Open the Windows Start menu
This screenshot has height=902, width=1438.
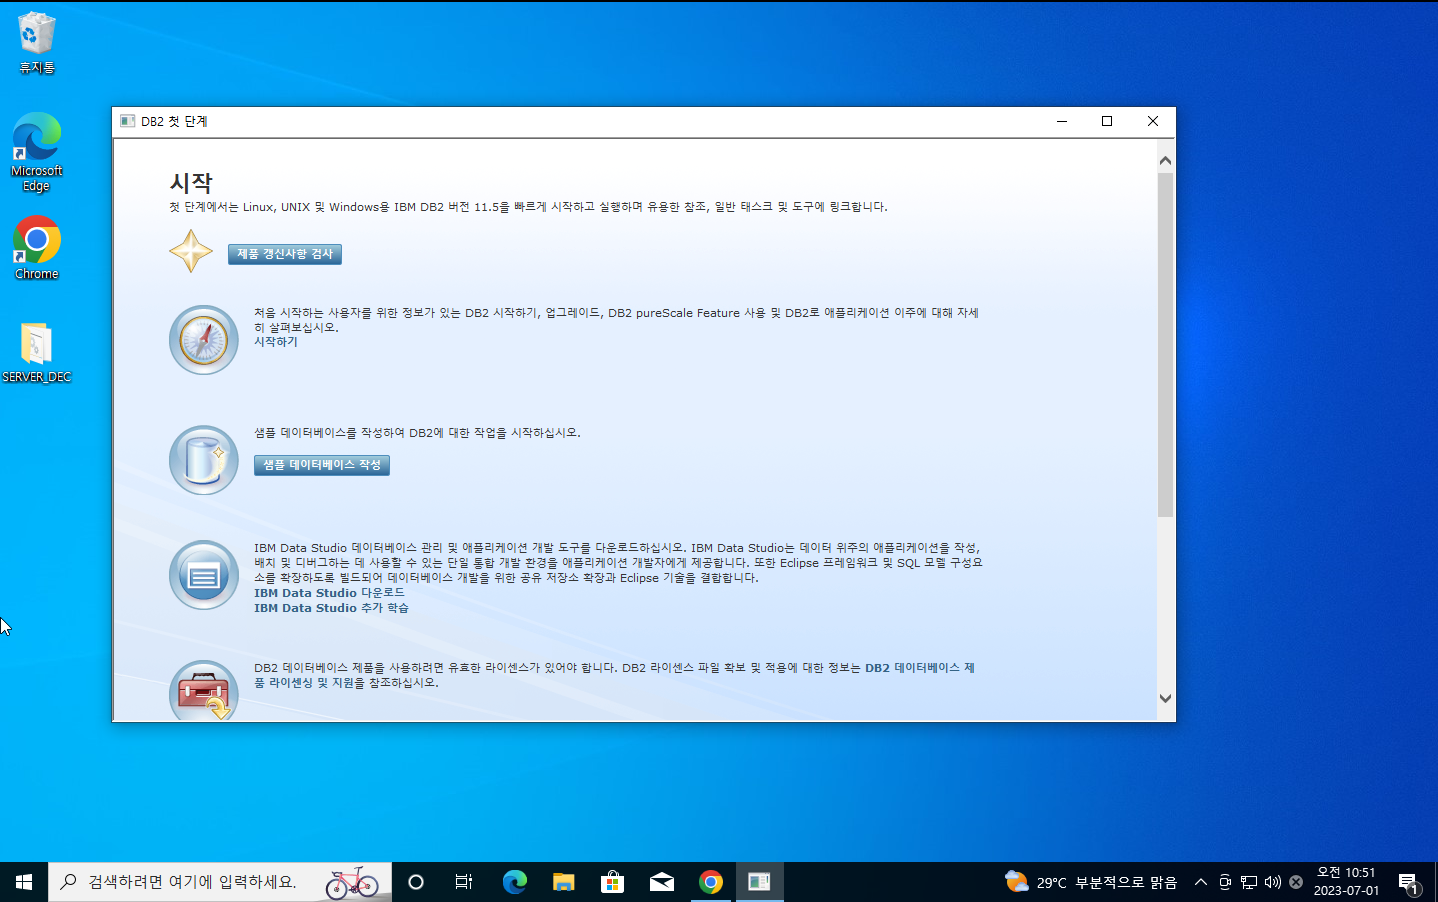24,882
